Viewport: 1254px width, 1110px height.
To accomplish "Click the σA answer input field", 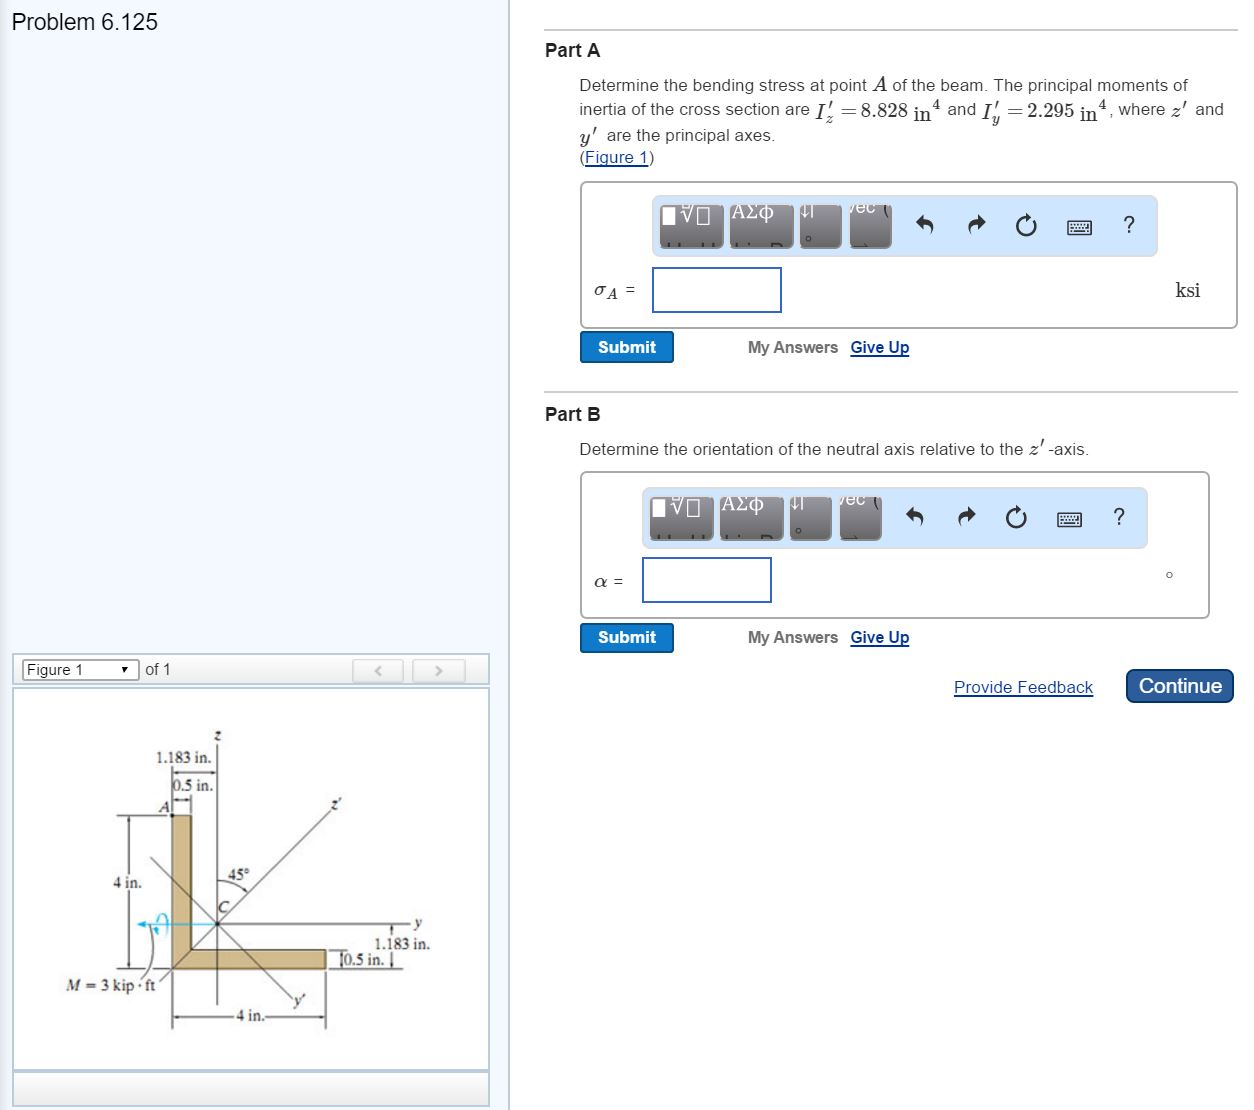I will (717, 290).
